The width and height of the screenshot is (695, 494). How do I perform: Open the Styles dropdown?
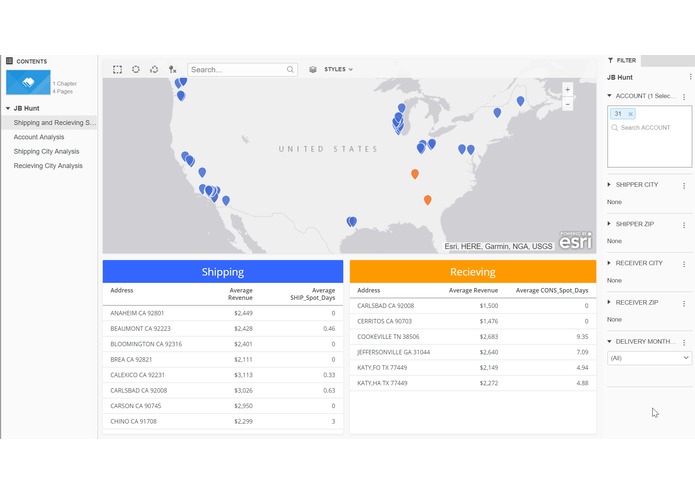pyautogui.click(x=338, y=70)
